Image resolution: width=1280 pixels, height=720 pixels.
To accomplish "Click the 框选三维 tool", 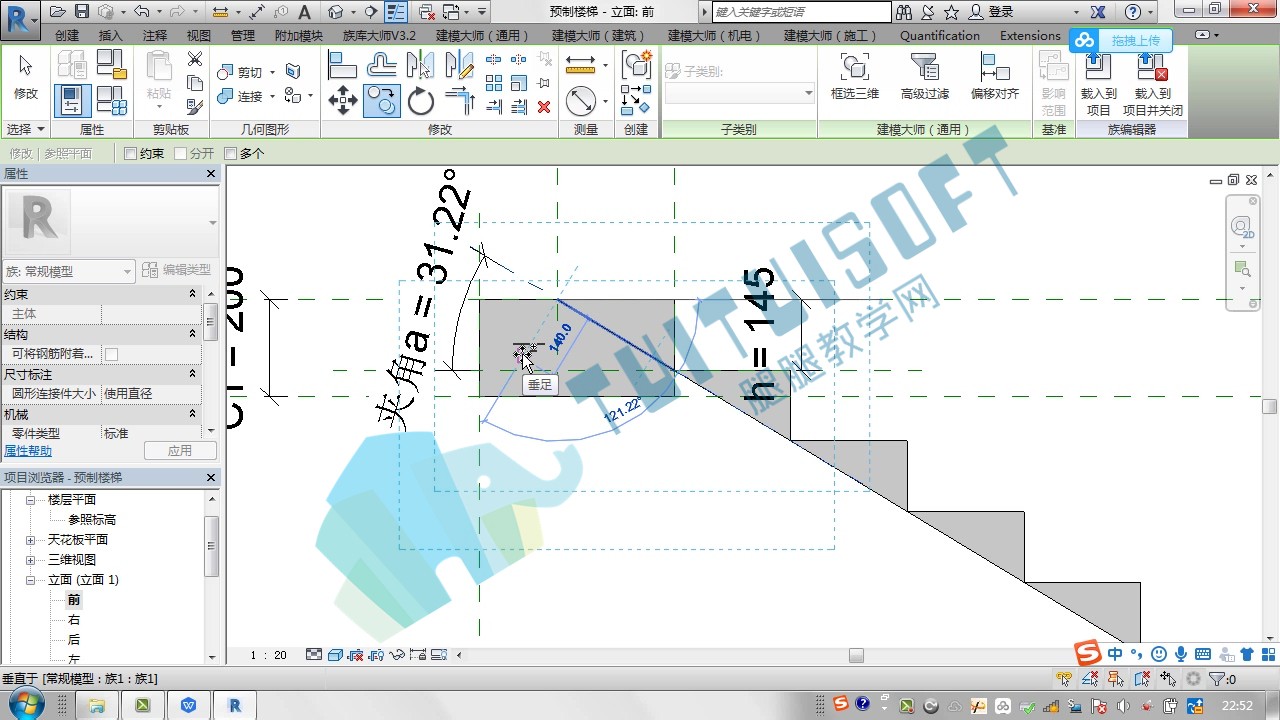I will click(x=854, y=76).
